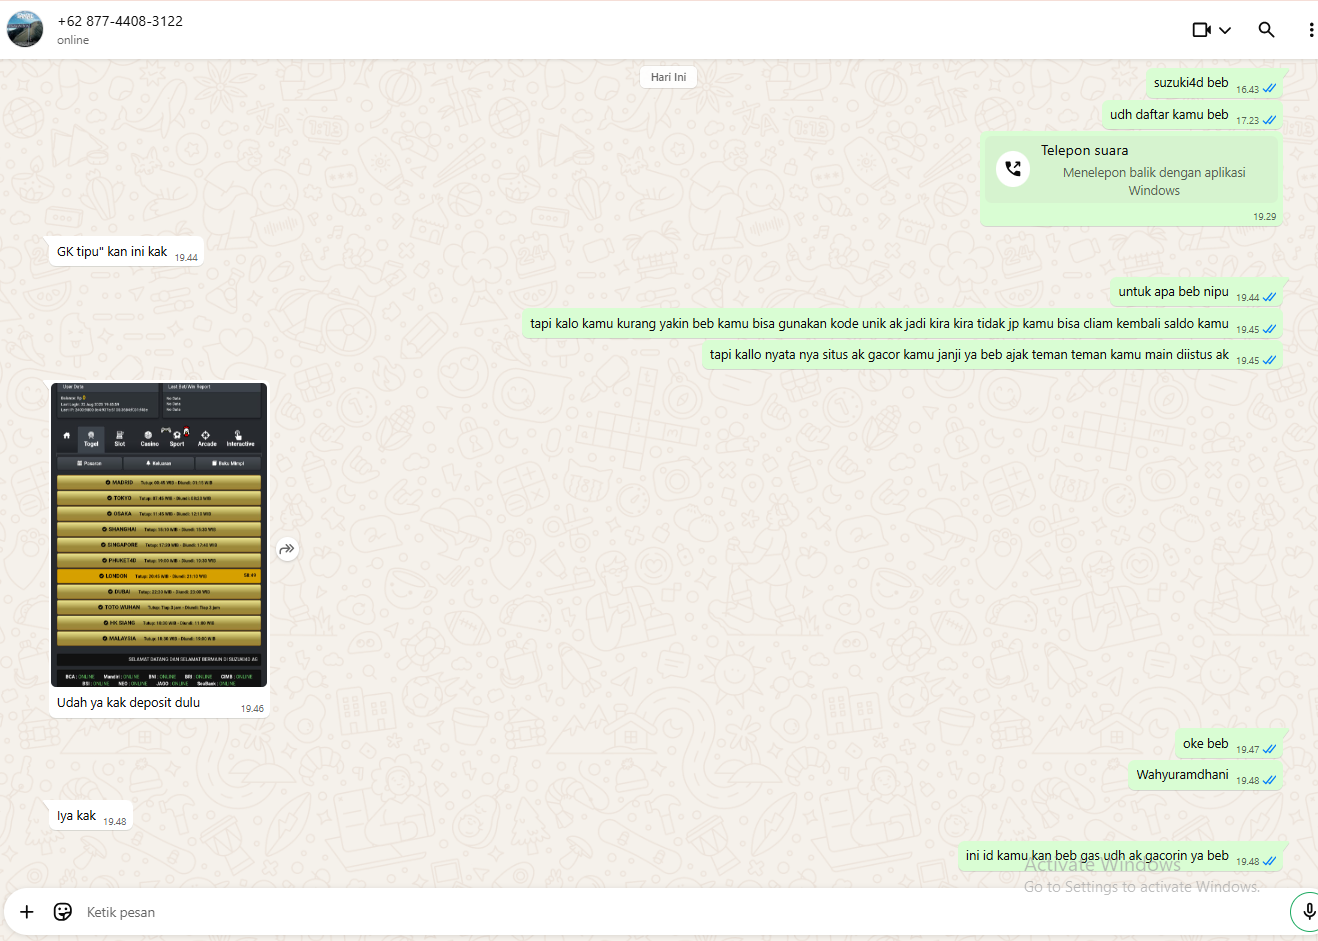The image size is (1318, 941).
Task: Focus the 'Ketik pesan' message field
Action: tap(680, 912)
